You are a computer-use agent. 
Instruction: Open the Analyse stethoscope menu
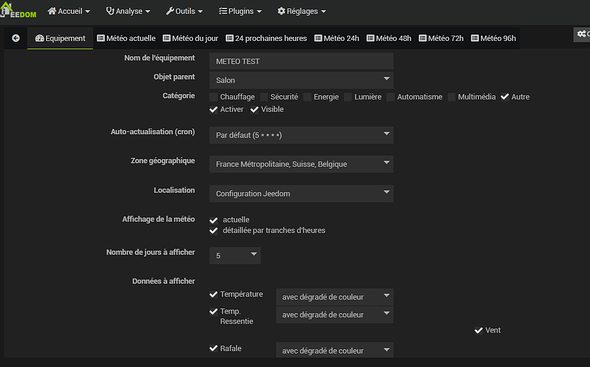(x=128, y=11)
